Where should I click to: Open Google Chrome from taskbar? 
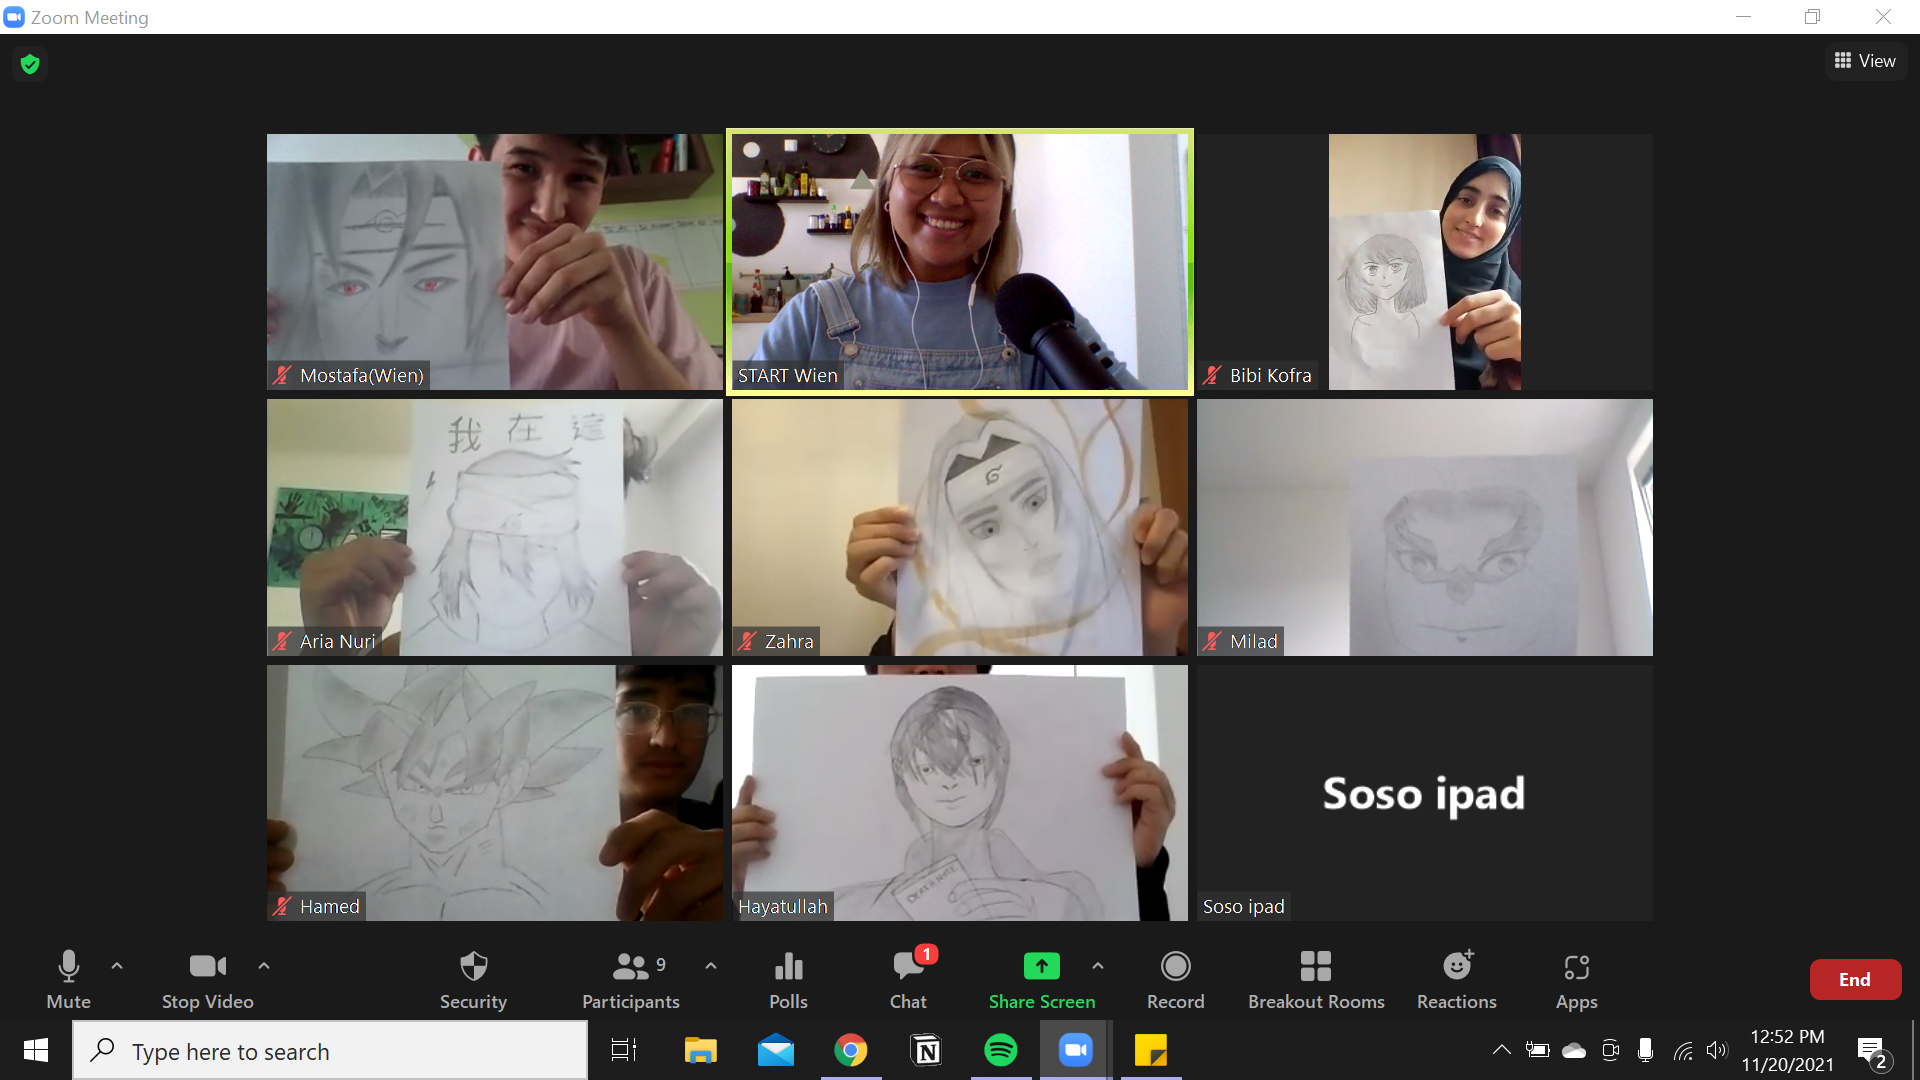point(851,1051)
